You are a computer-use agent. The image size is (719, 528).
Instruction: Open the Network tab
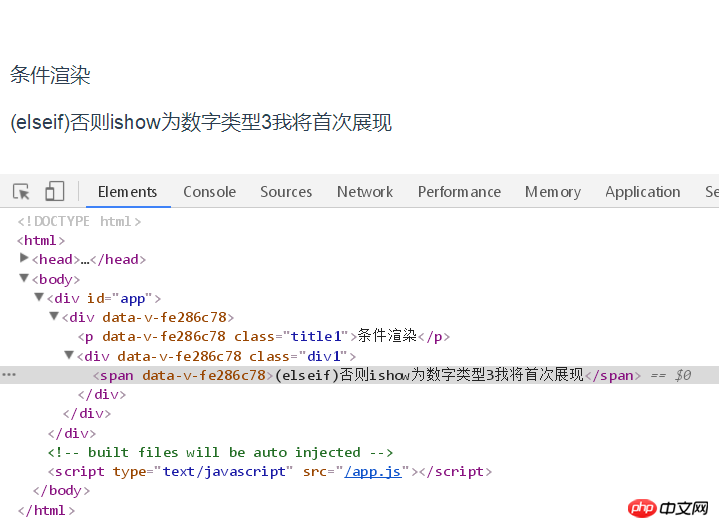(x=365, y=192)
